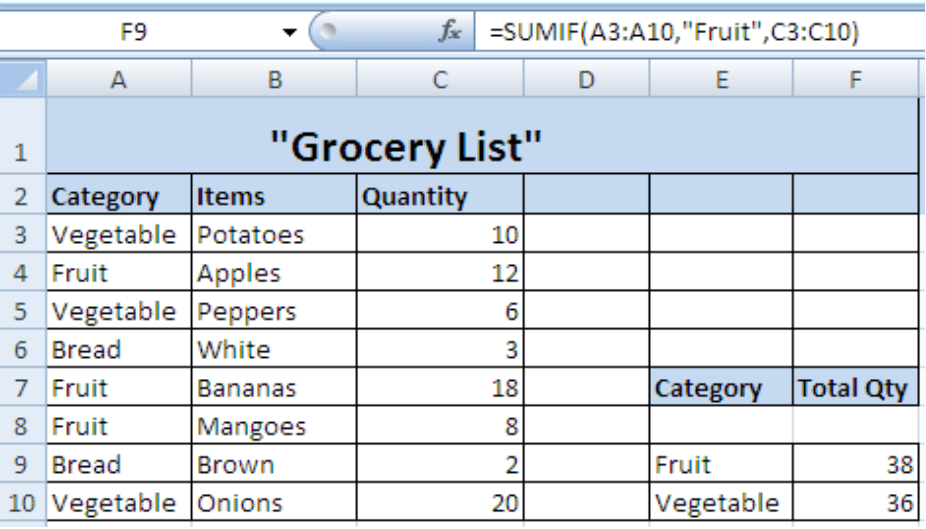The height and width of the screenshot is (529, 926).
Task: Select the Total Qty header cell
Action: pos(855,388)
